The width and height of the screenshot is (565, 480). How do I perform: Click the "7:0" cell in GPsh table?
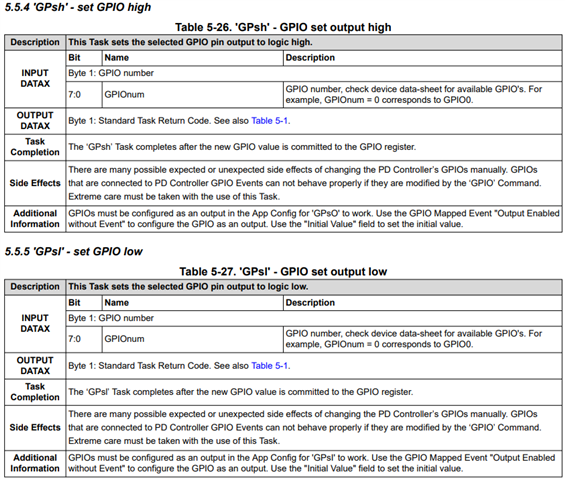75,95
